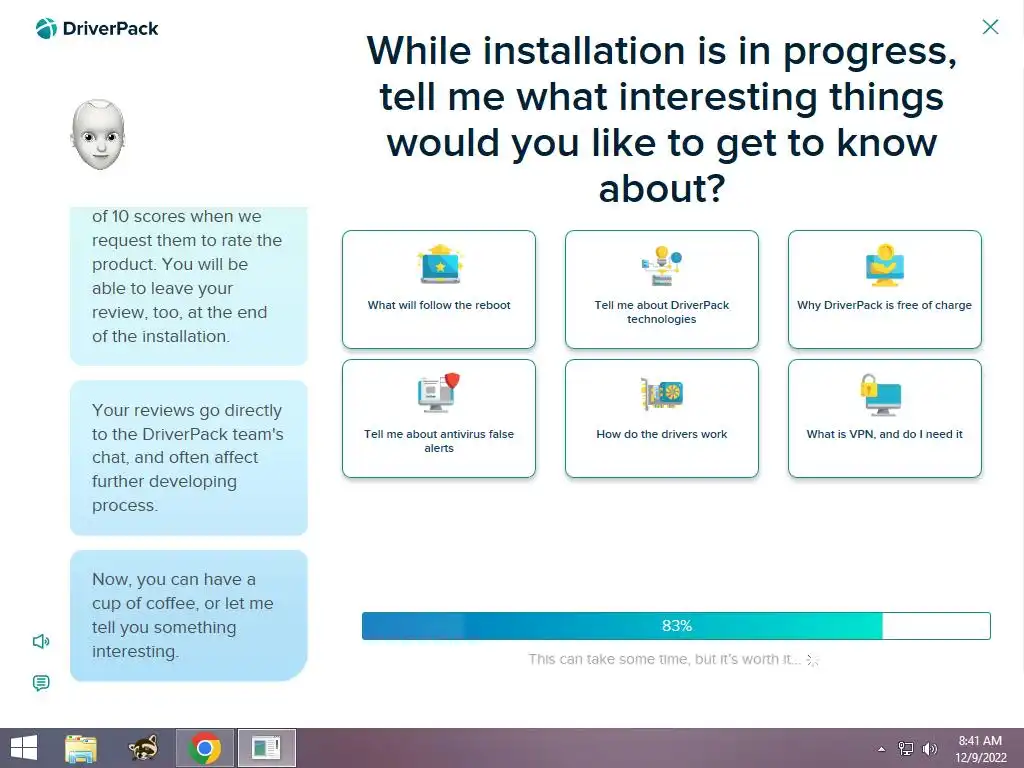Click the lightbulb technologies icon
The height and width of the screenshot is (768, 1024).
(662, 266)
